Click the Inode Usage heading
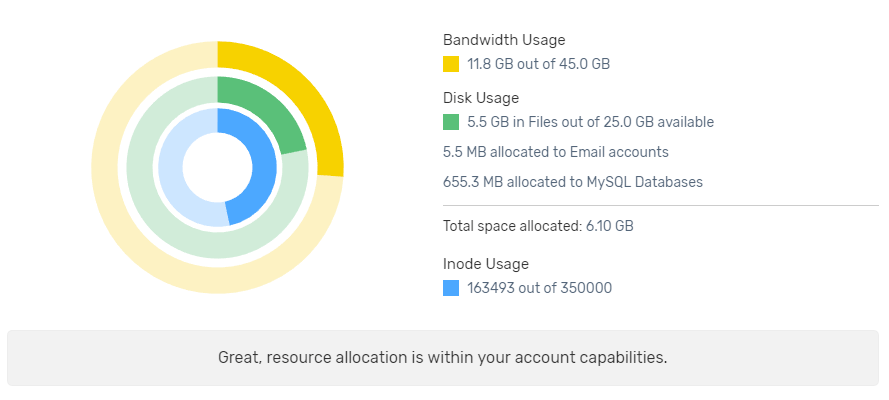889x400 pixels. point(486,264)
